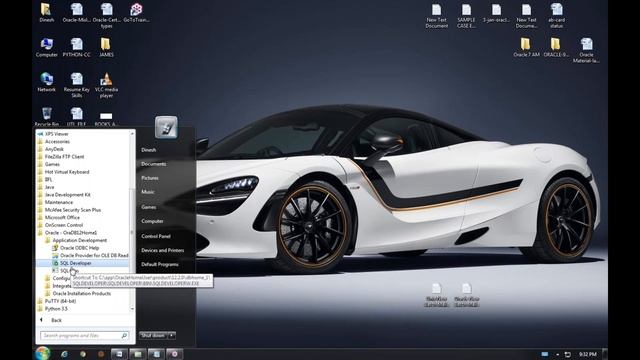Select the Computer desktop icon
This screenshot has height=360, width=640.
(x=47, y=47)
